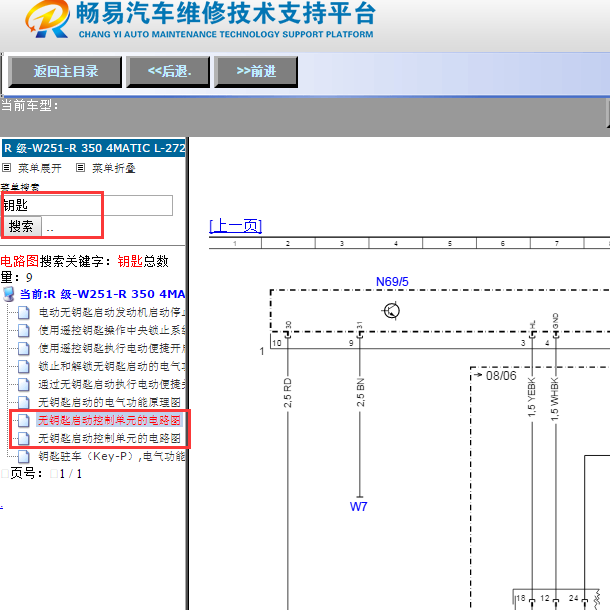This screenshot has height=610, width=610.
Task: Click the 08/06 reference label in diagram
Action: (501, 376)
